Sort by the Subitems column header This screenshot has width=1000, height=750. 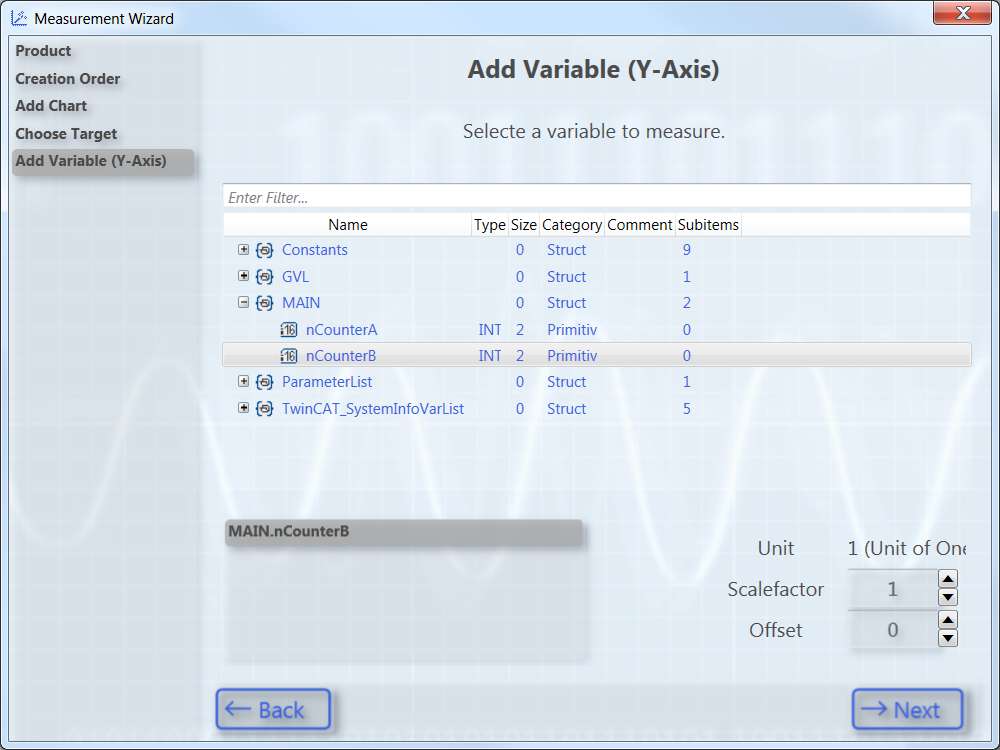pos(708,224)
